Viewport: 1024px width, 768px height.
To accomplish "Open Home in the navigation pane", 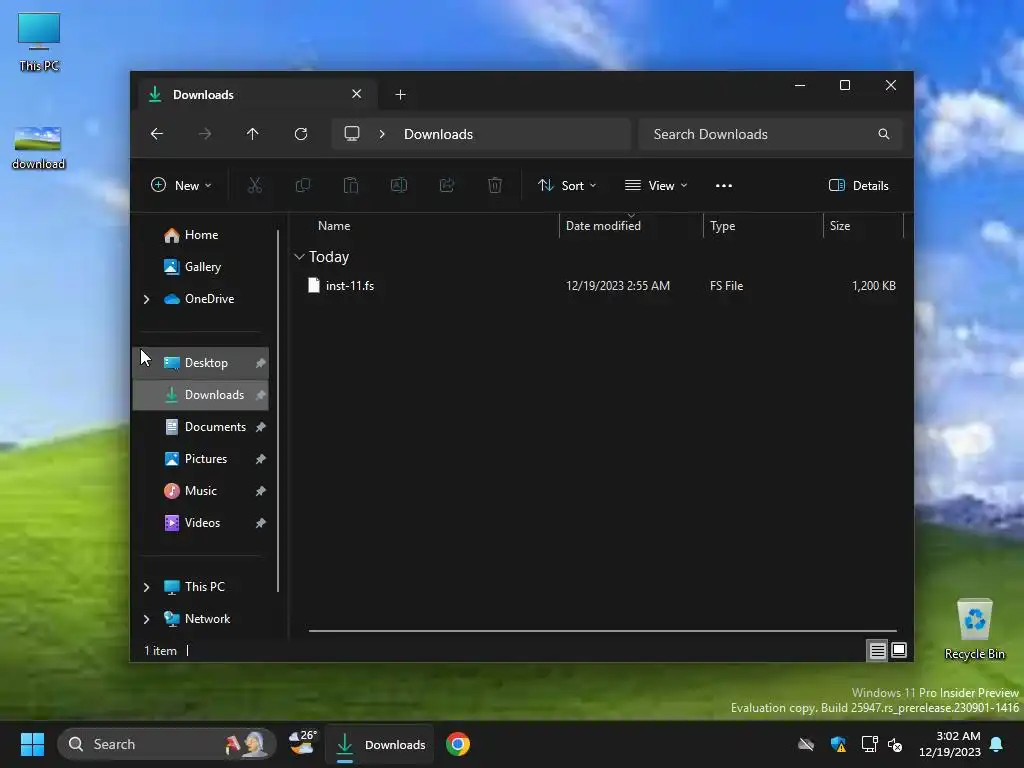I will tap(201, 235).
